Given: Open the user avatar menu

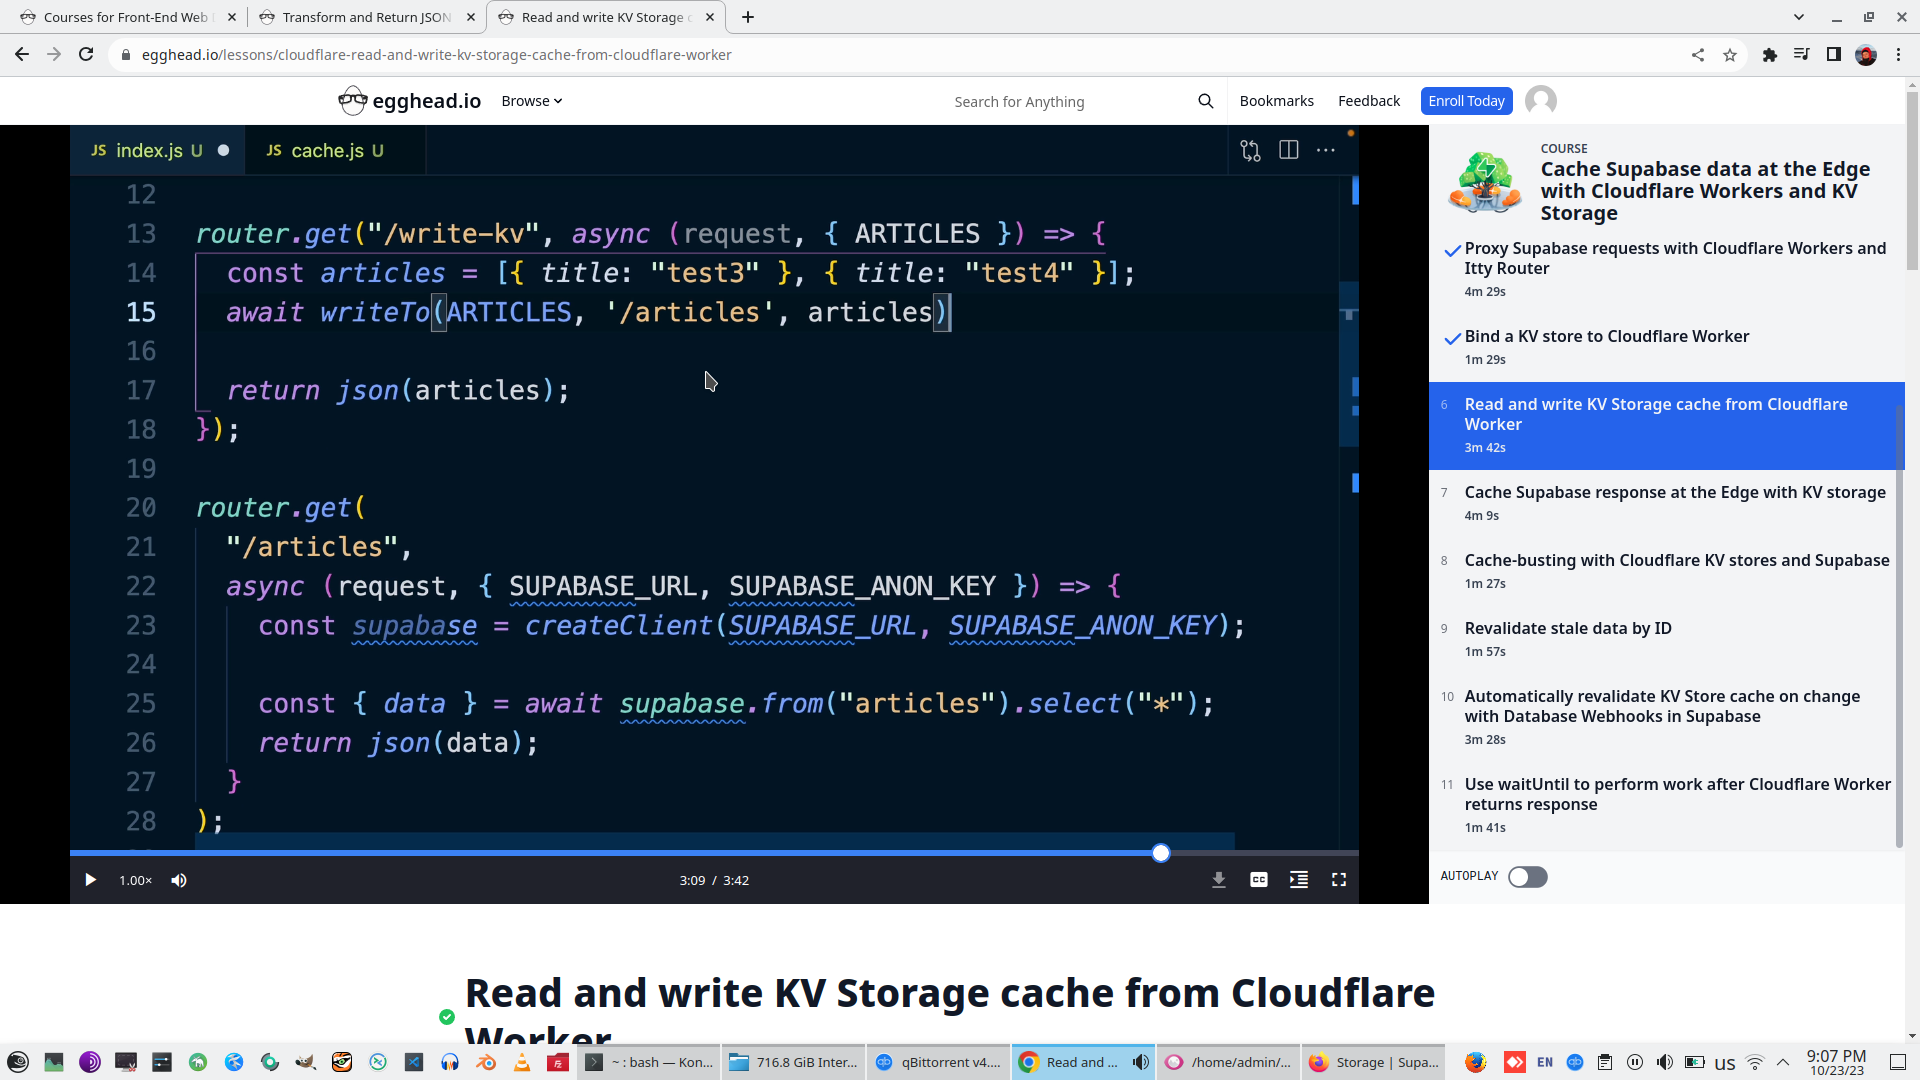Looking at the screenshot, I should coord(1540,101).
